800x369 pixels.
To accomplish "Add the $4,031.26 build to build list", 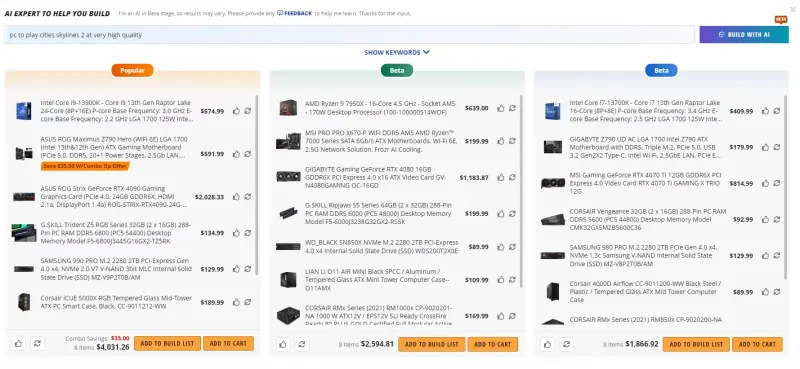I will pos(167,343).
